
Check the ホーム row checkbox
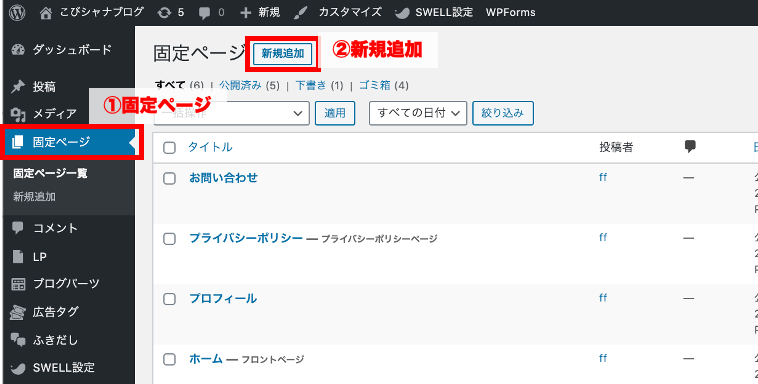pyautogui.click(x=169, y=359)
